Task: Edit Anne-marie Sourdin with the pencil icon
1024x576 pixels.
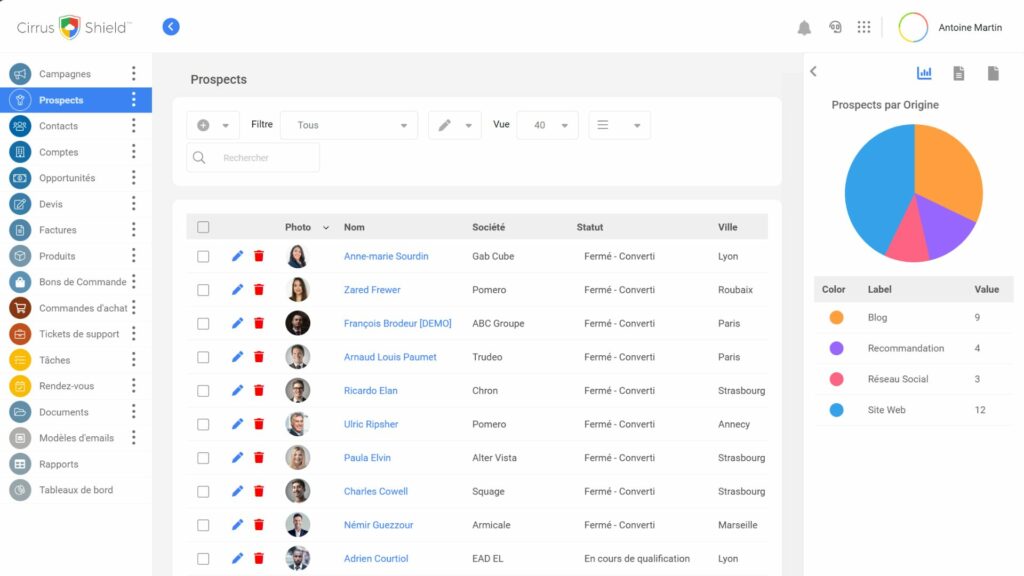Action: pyautogui.click(x=237, y=256)
